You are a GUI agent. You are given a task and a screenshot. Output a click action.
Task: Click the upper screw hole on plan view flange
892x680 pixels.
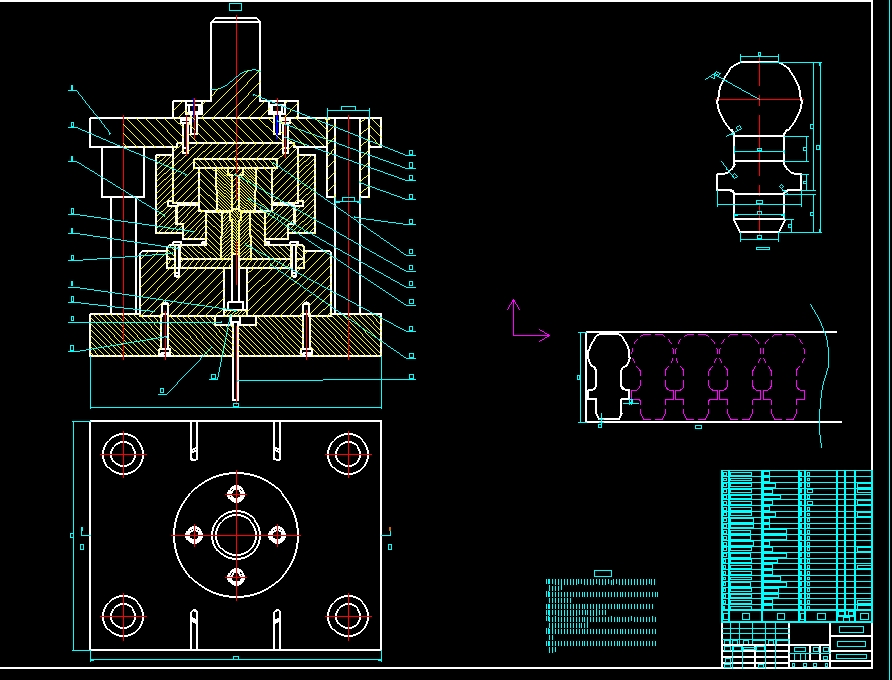tap(236, 493)
